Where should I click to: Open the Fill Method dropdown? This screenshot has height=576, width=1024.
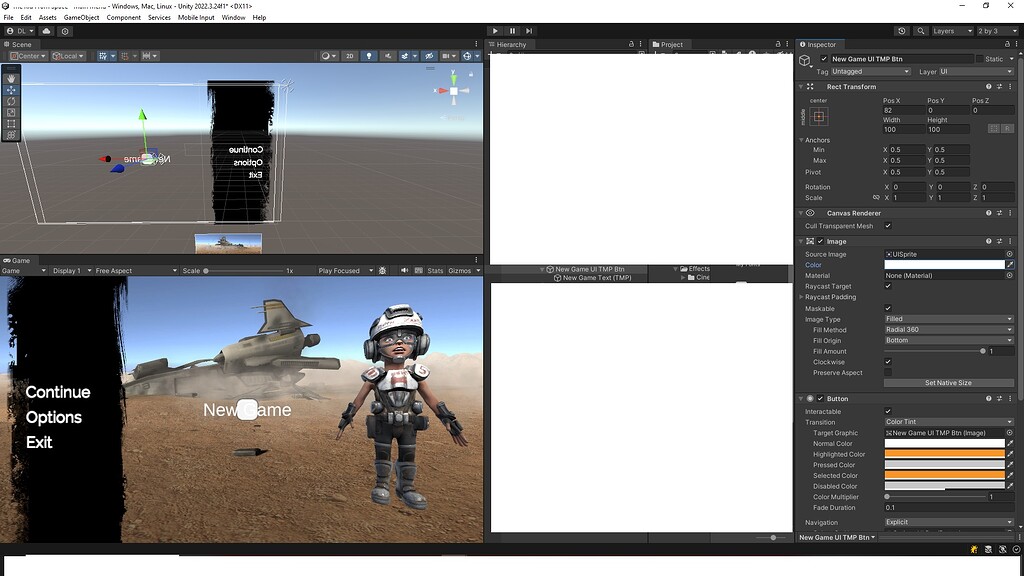(948, 329)
